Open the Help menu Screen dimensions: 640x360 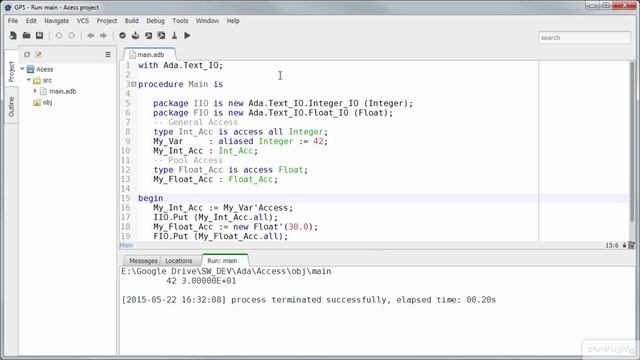point(233,21)
